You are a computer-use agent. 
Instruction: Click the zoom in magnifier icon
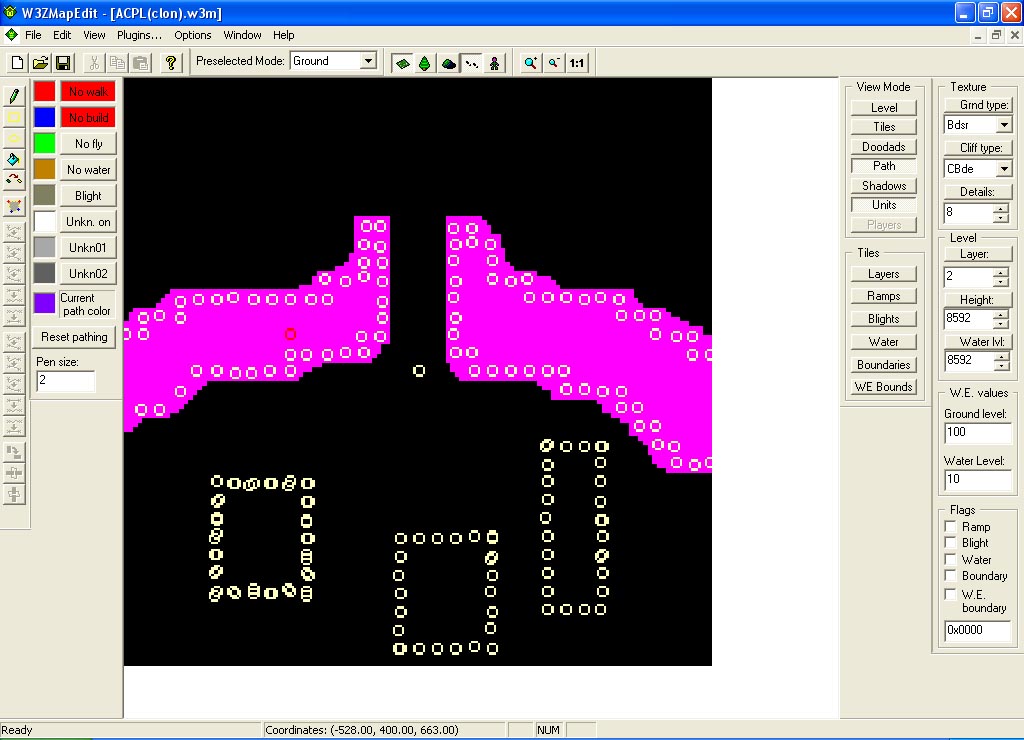tap(530, 63)
